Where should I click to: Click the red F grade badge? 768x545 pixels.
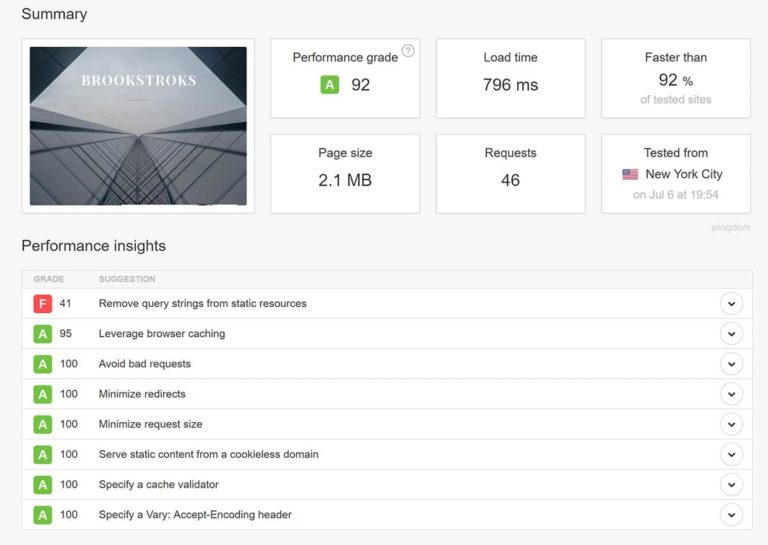pyautogui.click(x=43, y=304)
